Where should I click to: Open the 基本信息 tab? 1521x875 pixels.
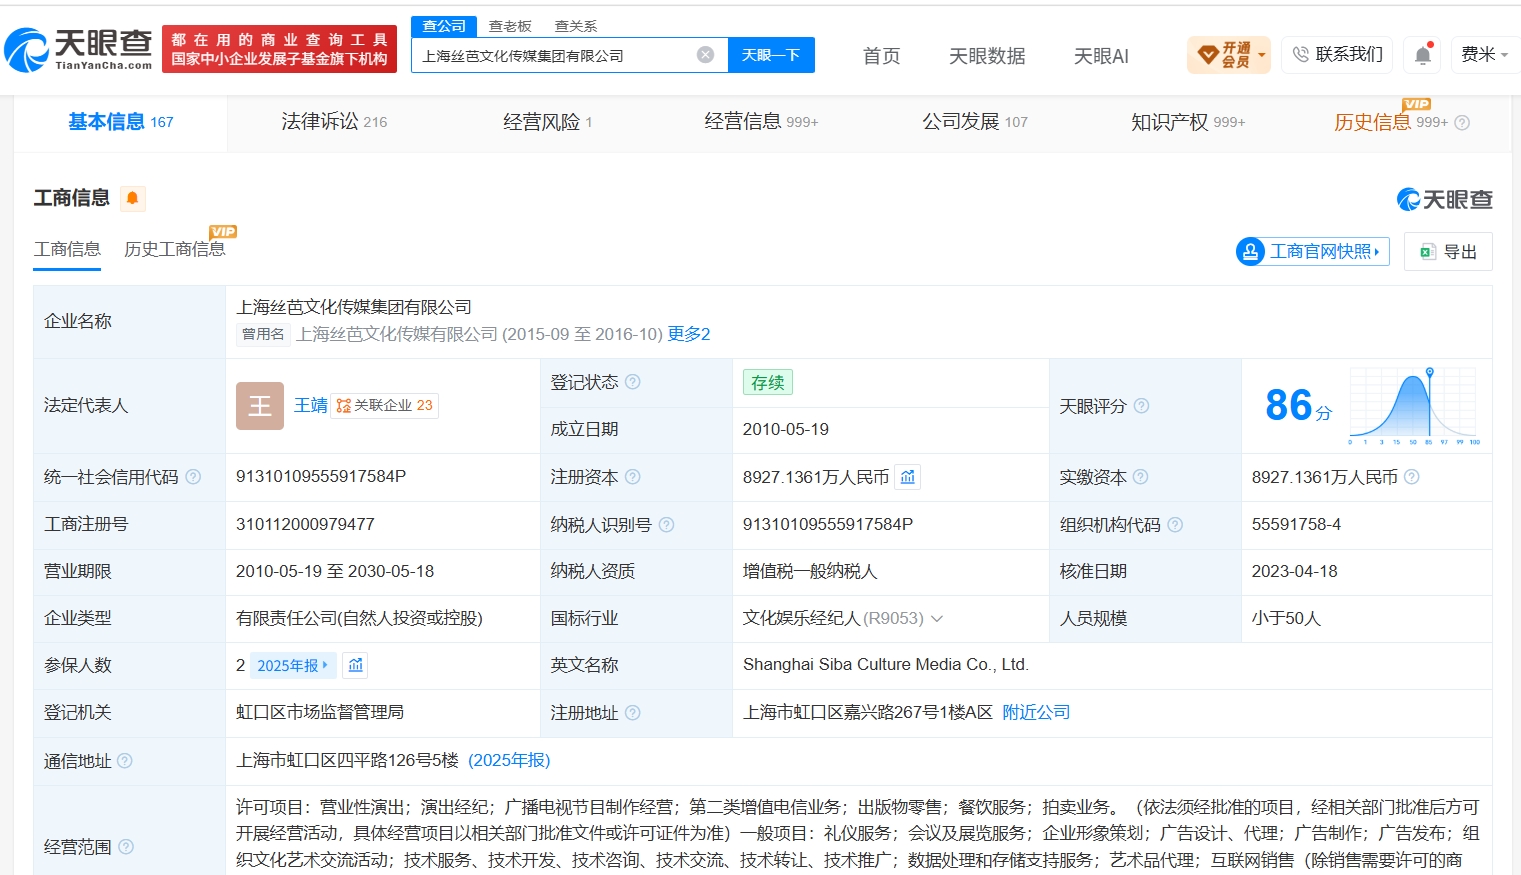coord(120,122)
